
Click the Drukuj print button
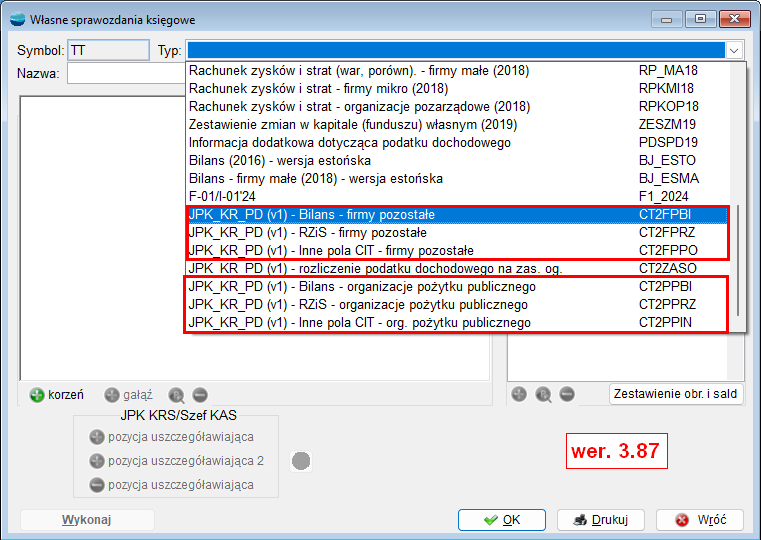pos(600,520)
